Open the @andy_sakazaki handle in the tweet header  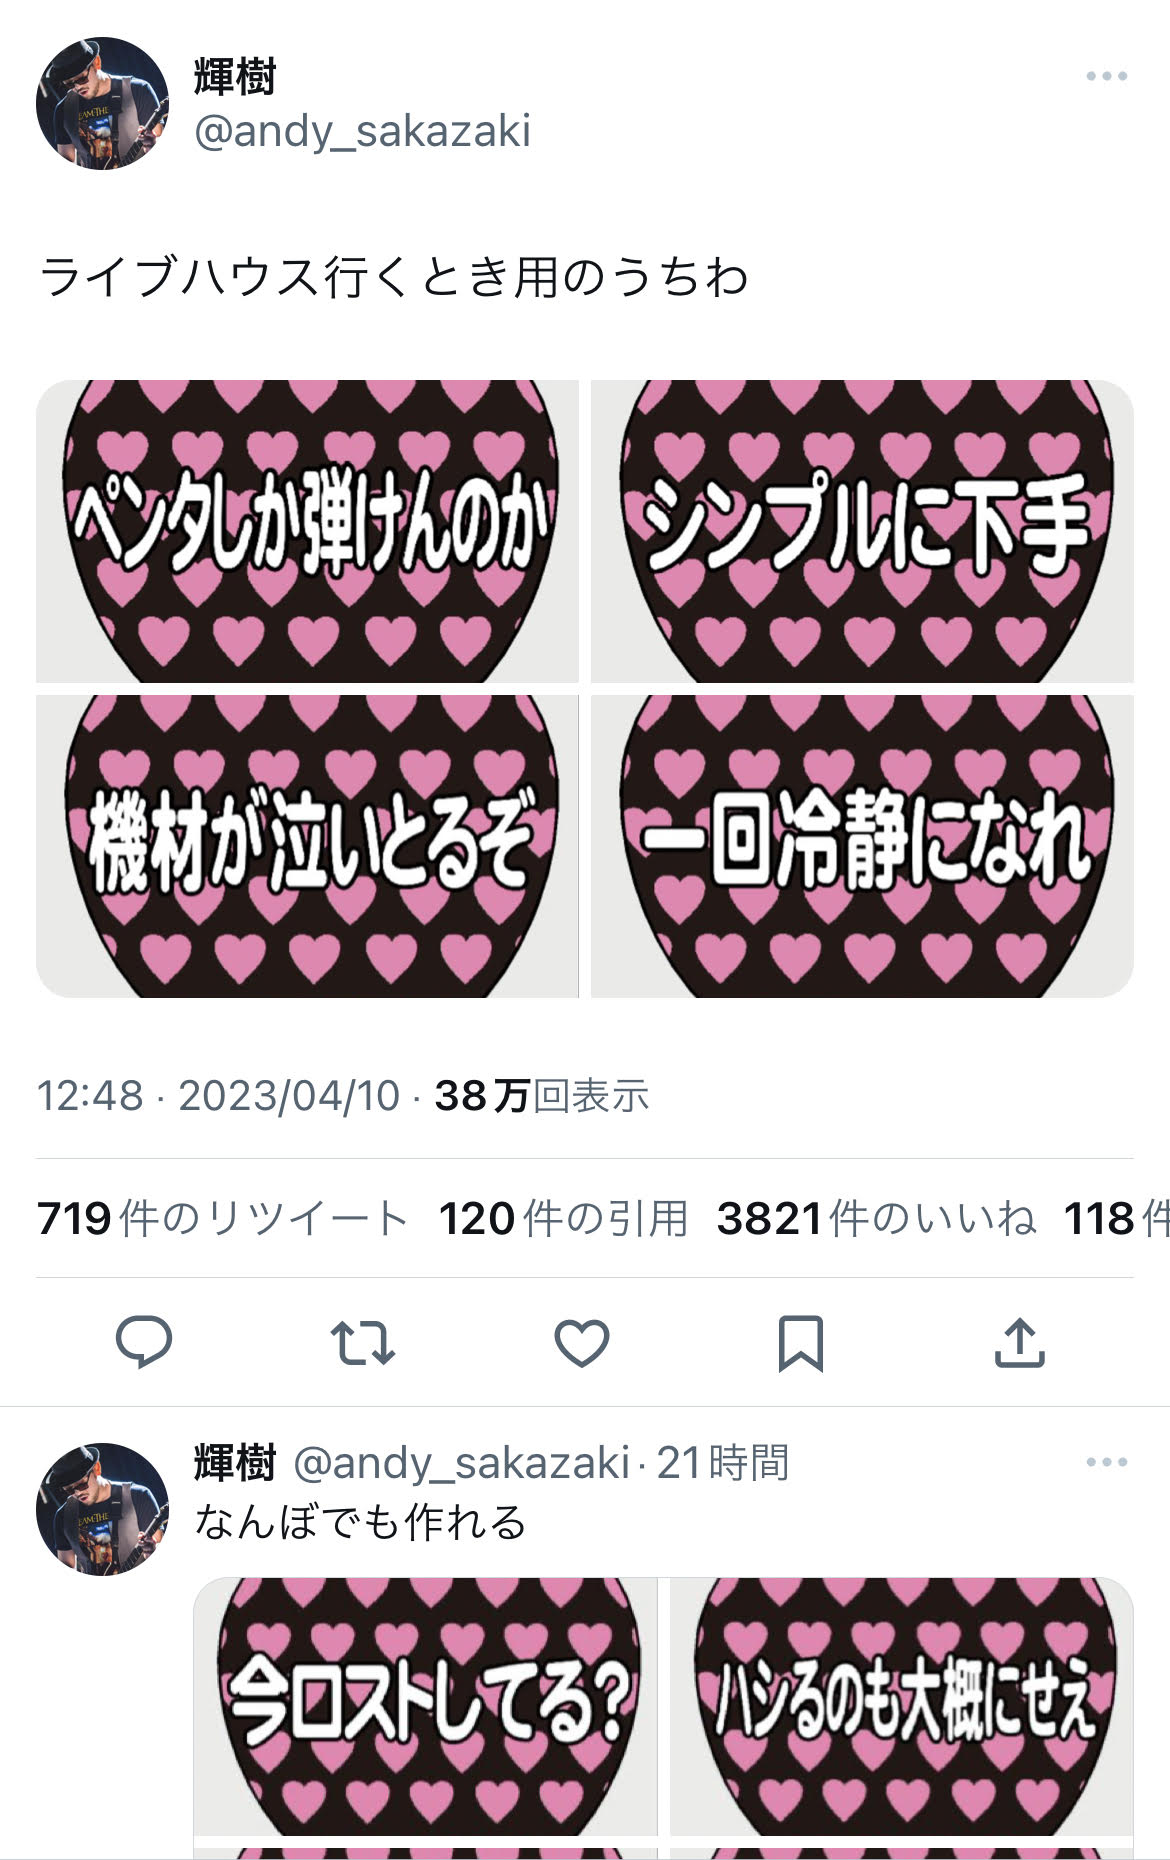[362, 131]
